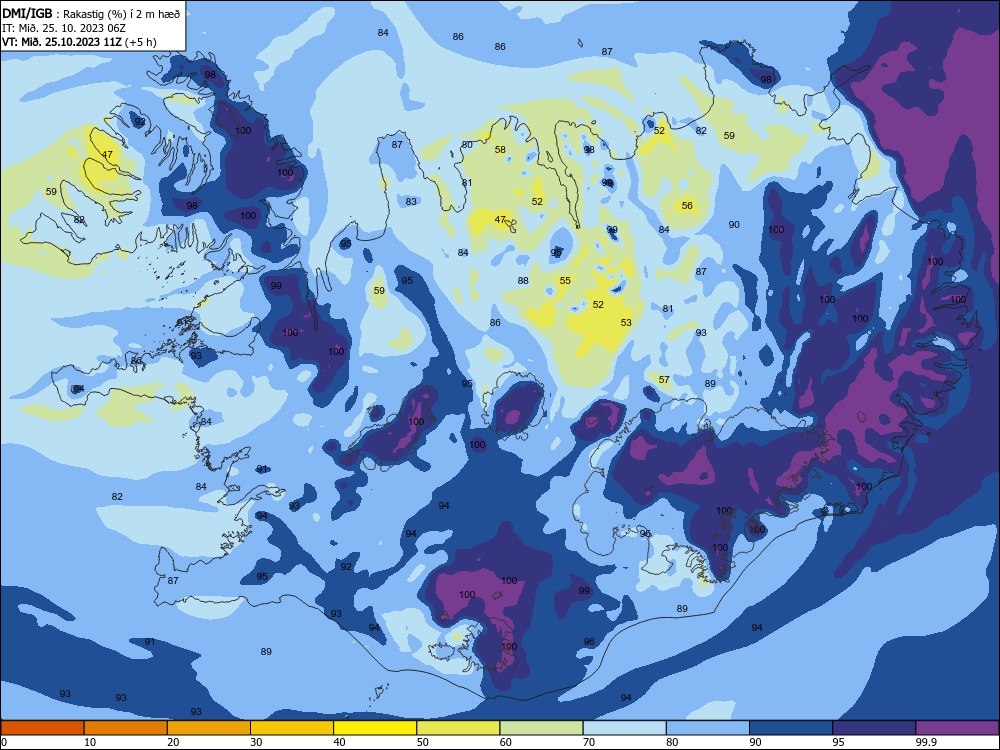Click the 50–60 pale yellow legend swatch
The height and width of the screenshot is (750, 1000).
(458, 728)
